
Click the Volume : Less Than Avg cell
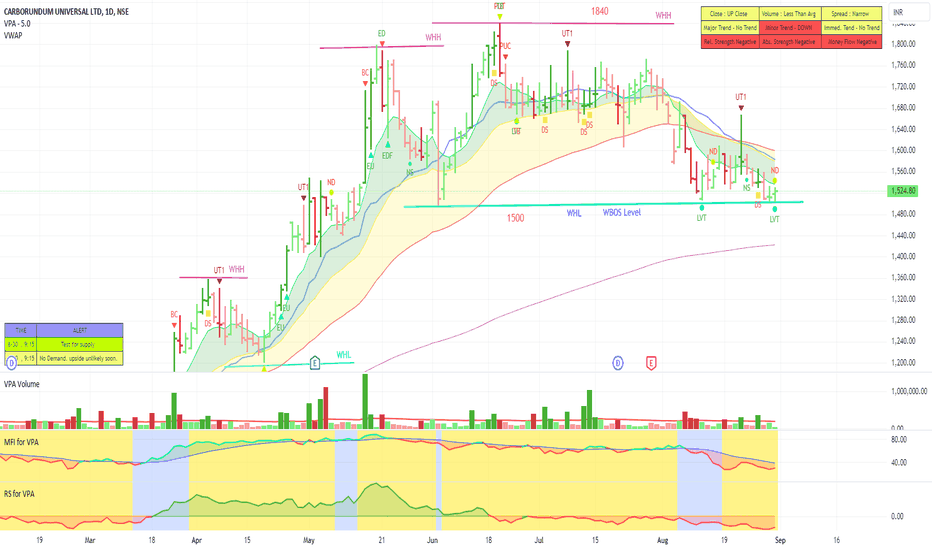[790, 14]
